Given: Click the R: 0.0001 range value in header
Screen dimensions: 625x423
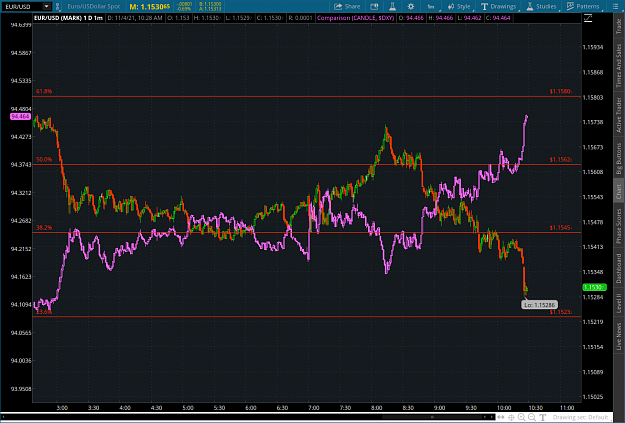Looking at the screenshot, I should point(300,18).
